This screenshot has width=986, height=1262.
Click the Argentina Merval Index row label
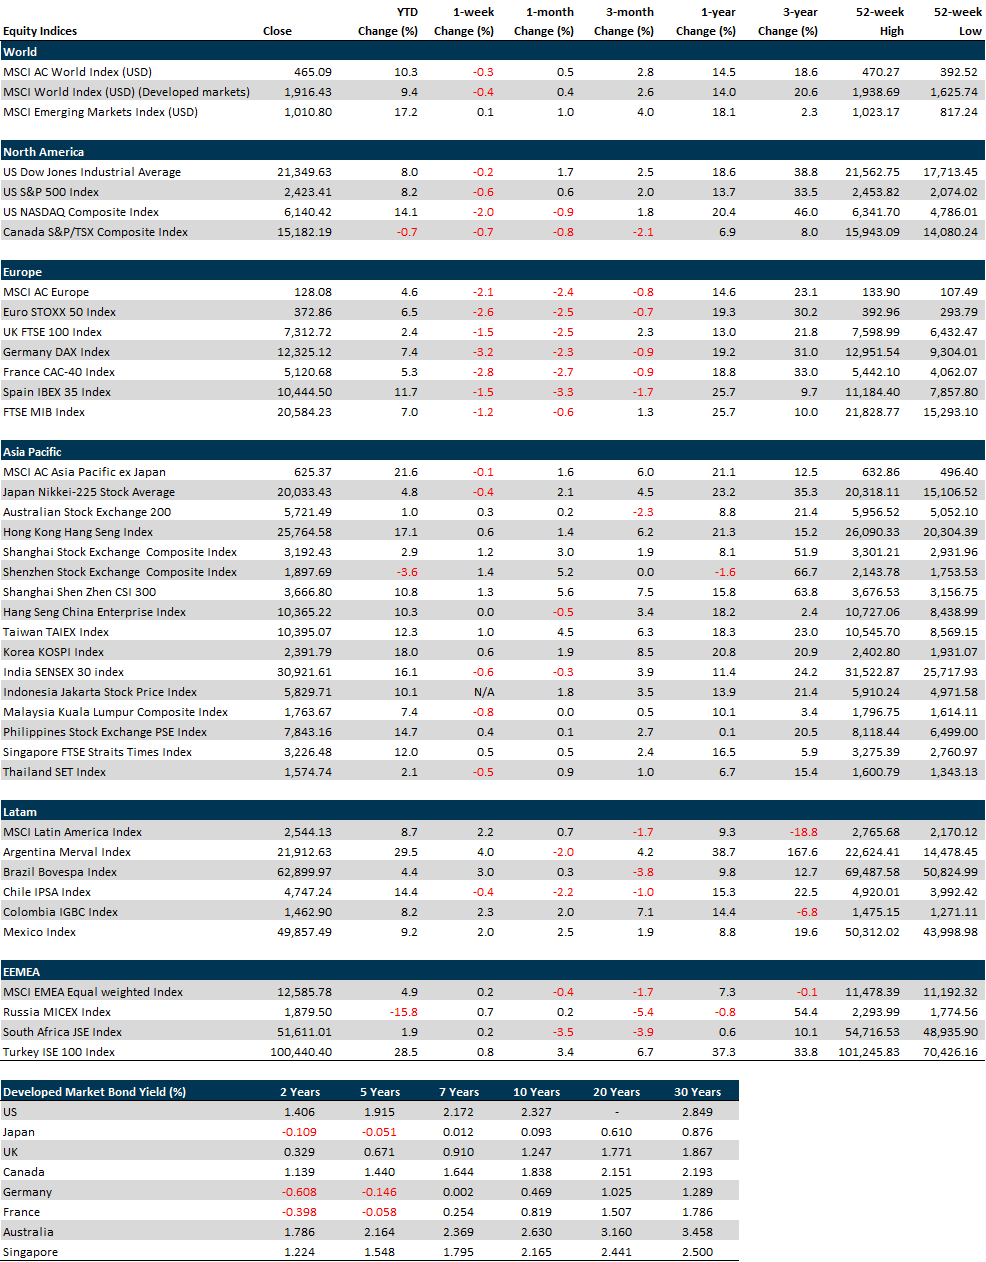tap(67, 852)
